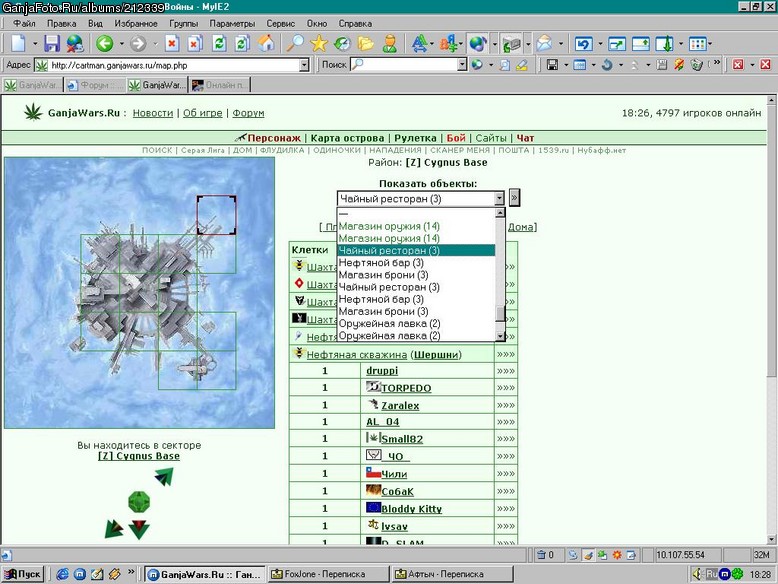The image size is (778, 584).
Task: Expand the mail icon dropdown arrow
Action: (x=561, y=44)
